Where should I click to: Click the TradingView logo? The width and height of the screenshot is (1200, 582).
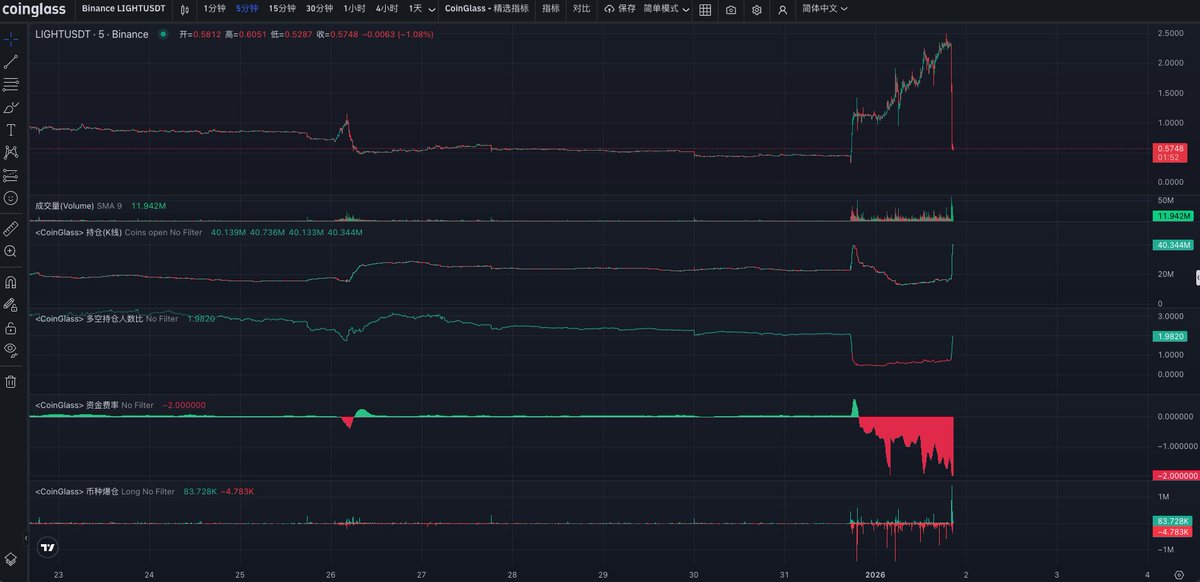(x=47, y=547)
